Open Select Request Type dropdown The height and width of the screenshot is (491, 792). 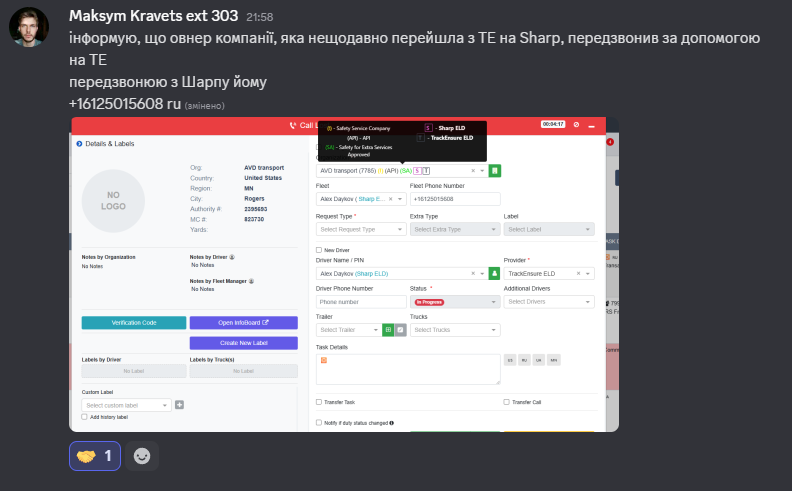point(361,229)
